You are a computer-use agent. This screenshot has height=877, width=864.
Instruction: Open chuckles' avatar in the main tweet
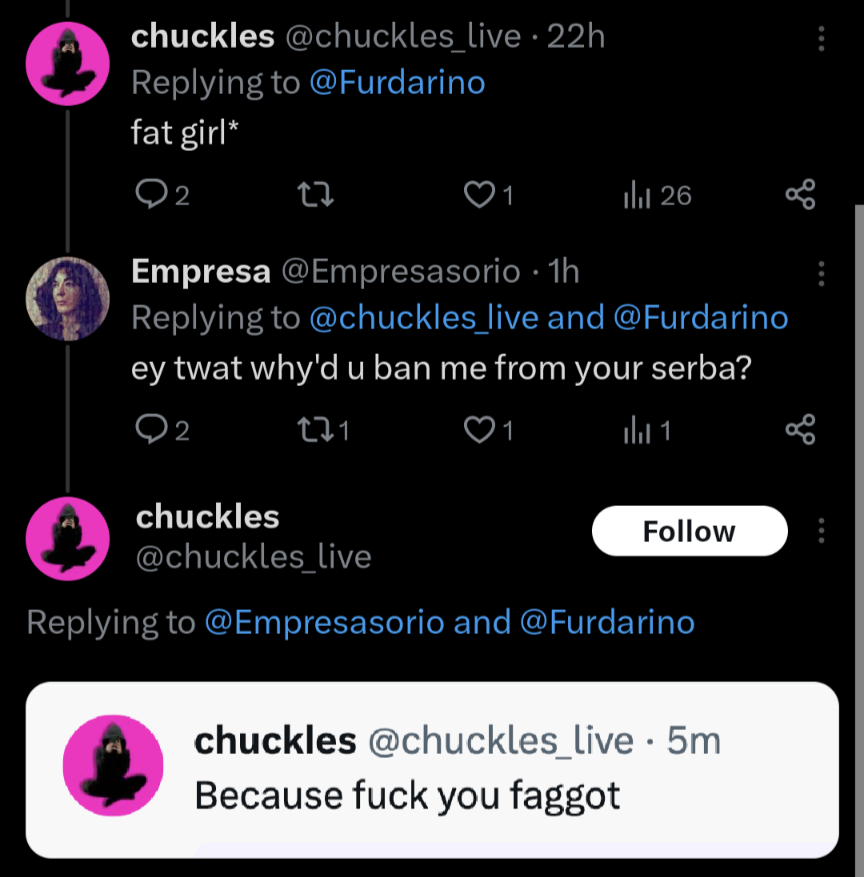(x=67, y=540)
